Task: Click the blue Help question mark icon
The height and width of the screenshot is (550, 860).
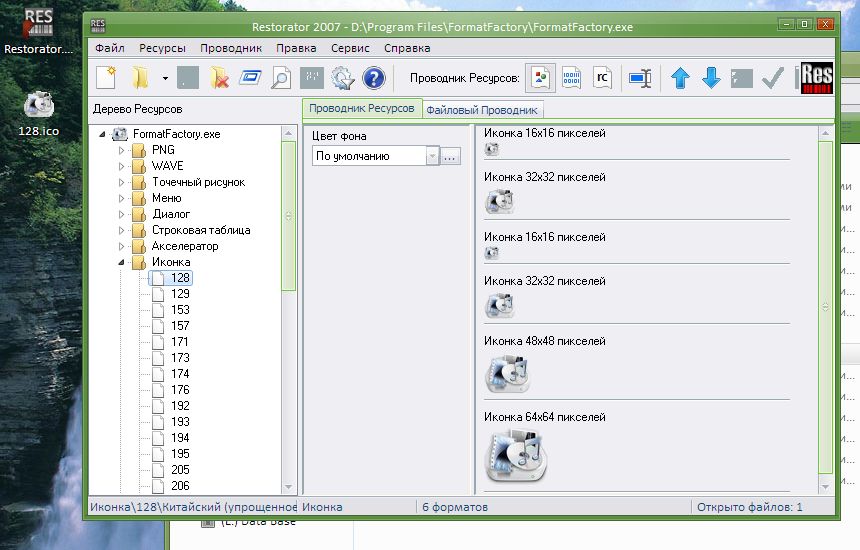Action: [373, 78]
